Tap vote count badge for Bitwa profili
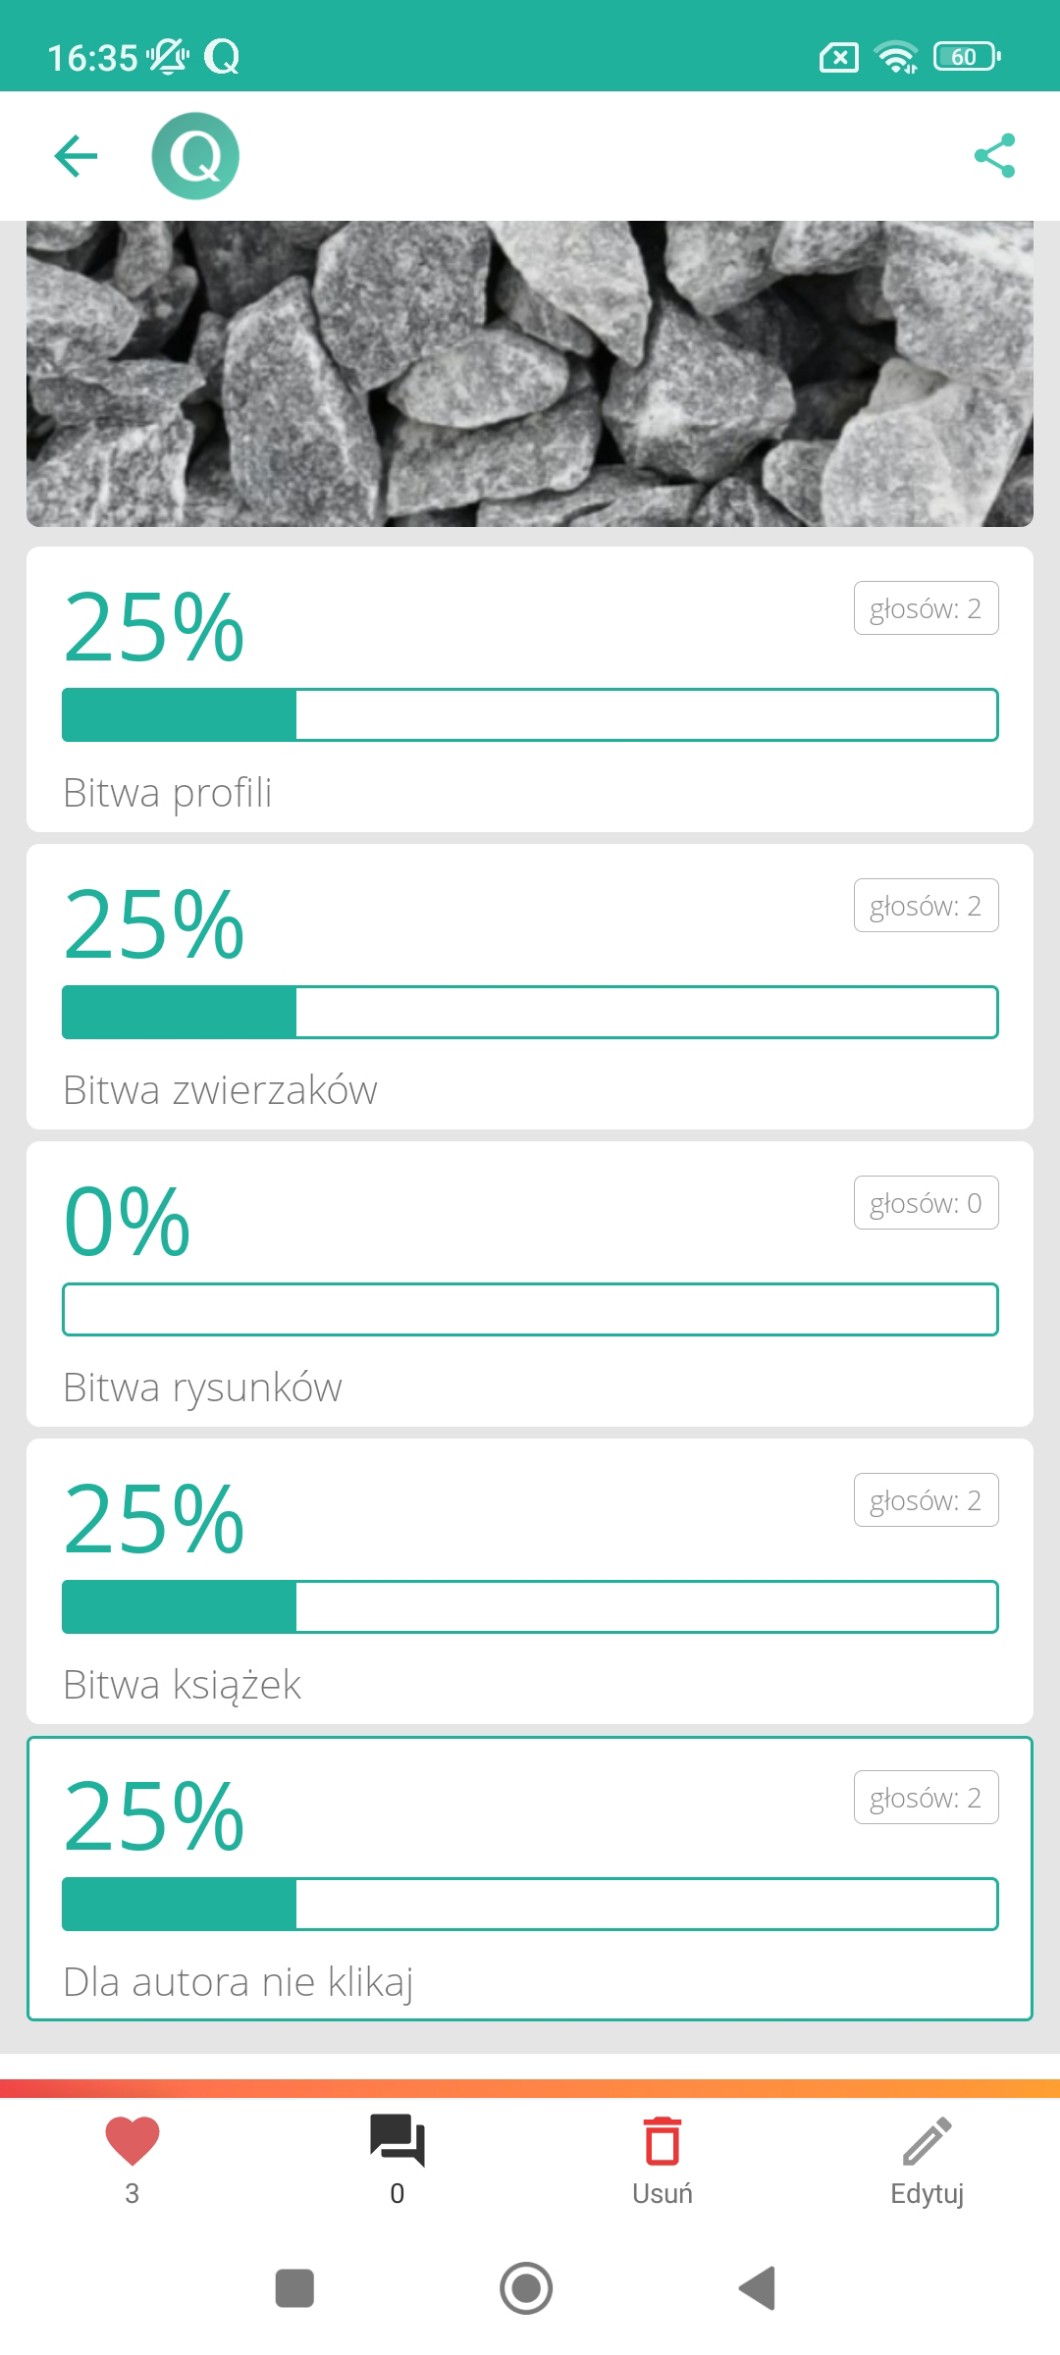The height and width of the screenshot is (2355, 1060). [x=926, y=608]
